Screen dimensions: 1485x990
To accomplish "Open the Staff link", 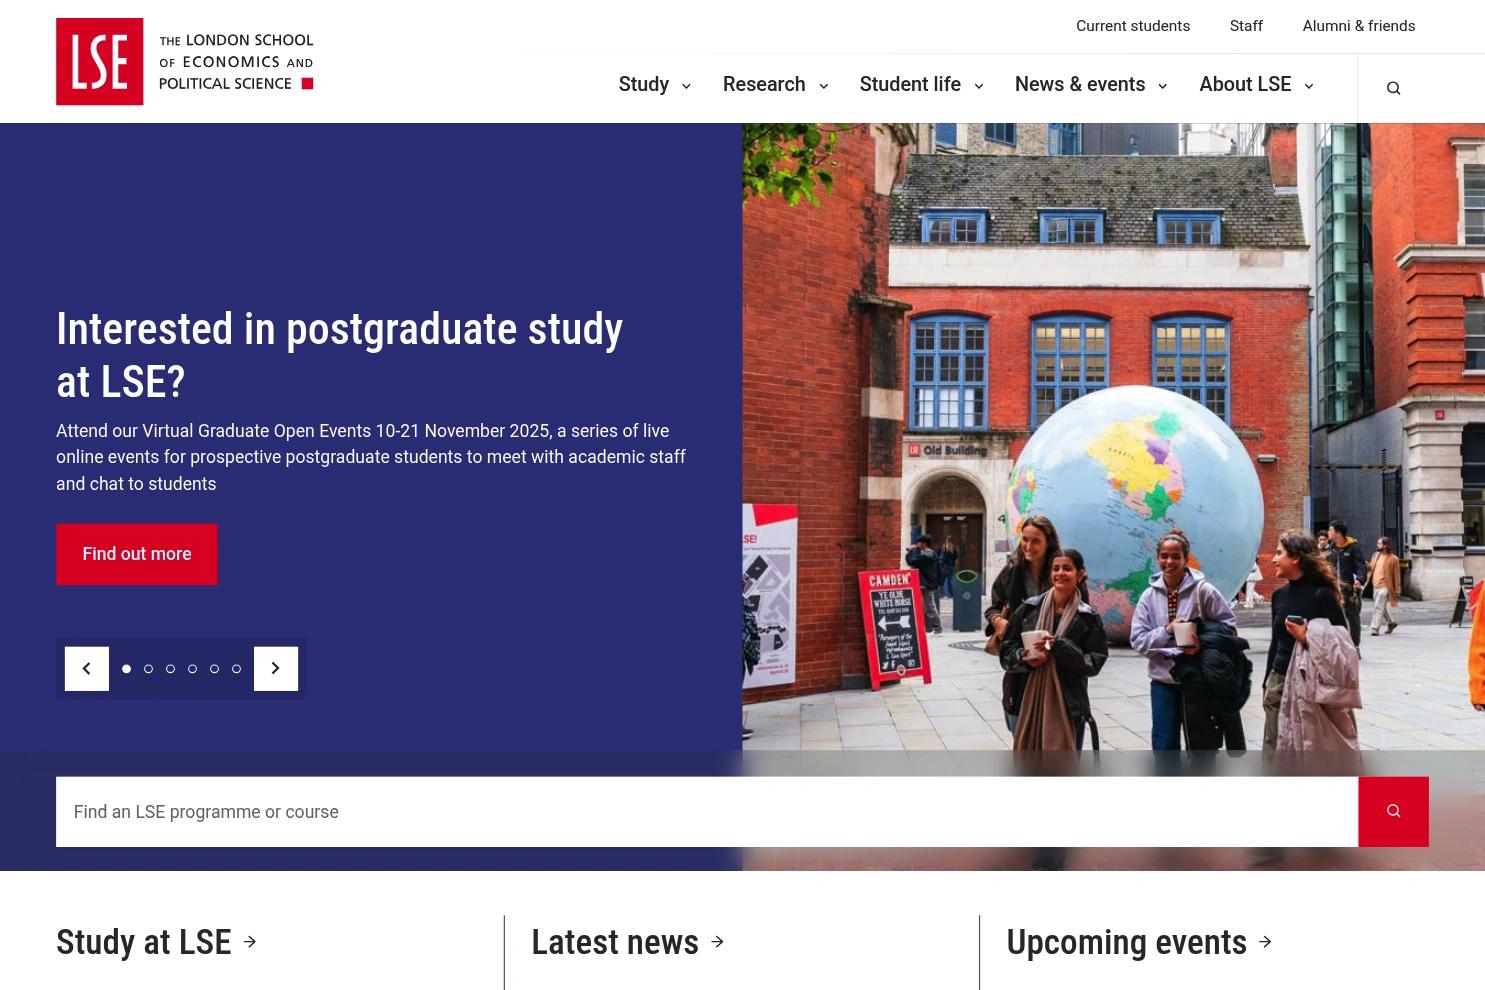I will pyautogui.click(x=1246, y=26).
